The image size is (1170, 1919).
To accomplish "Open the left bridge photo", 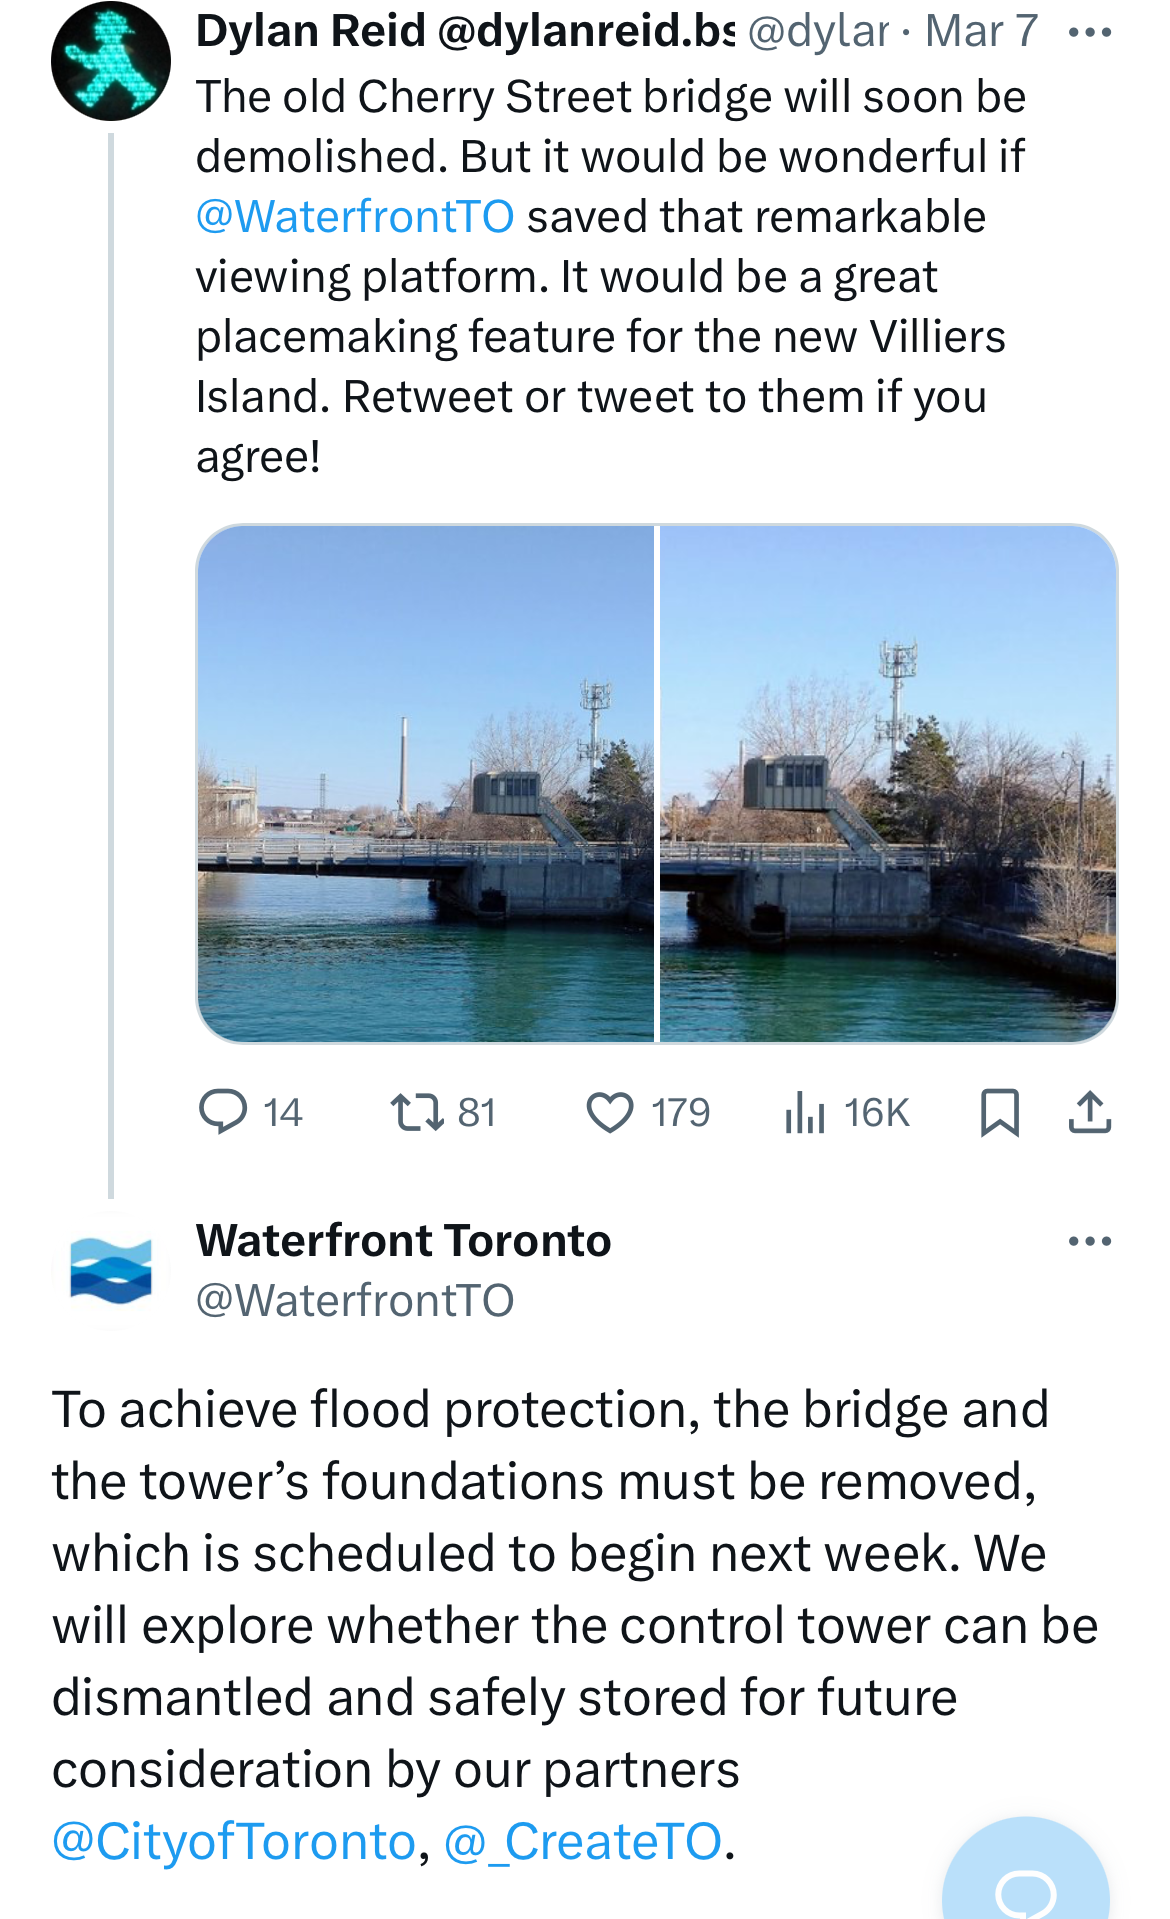I will tap(426, 783).
